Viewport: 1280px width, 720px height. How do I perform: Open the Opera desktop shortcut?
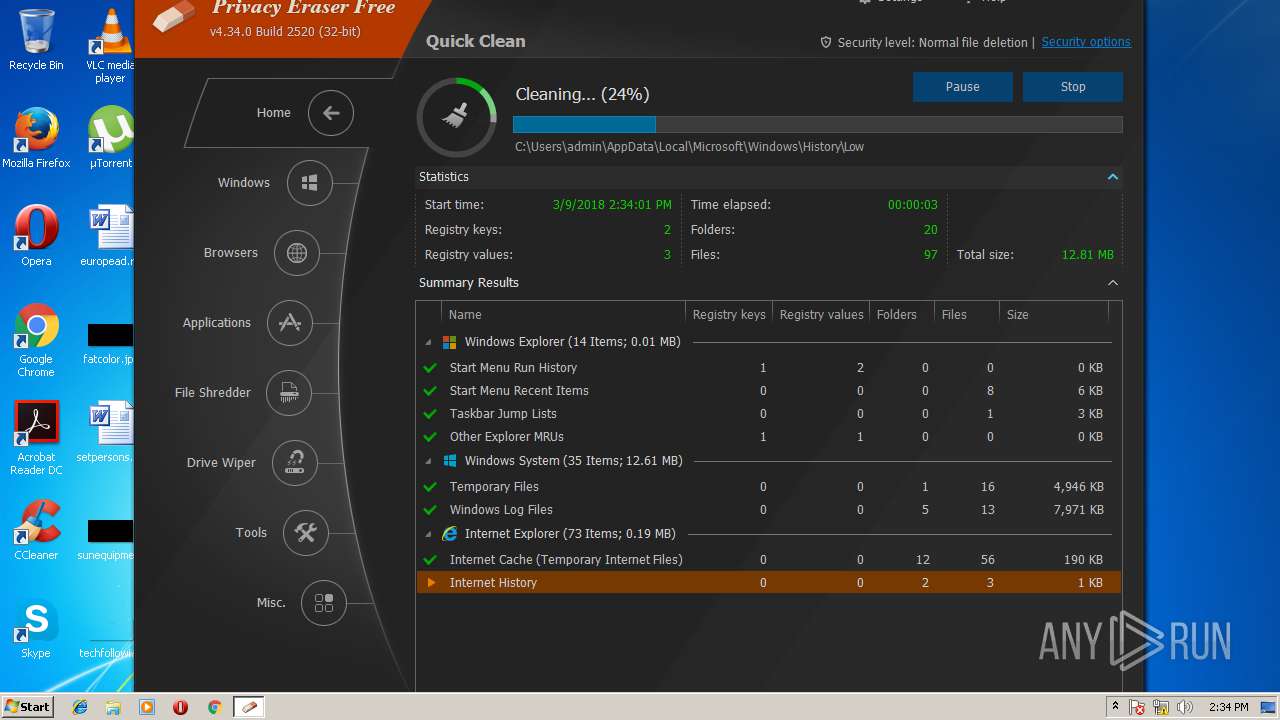point(36,236)
